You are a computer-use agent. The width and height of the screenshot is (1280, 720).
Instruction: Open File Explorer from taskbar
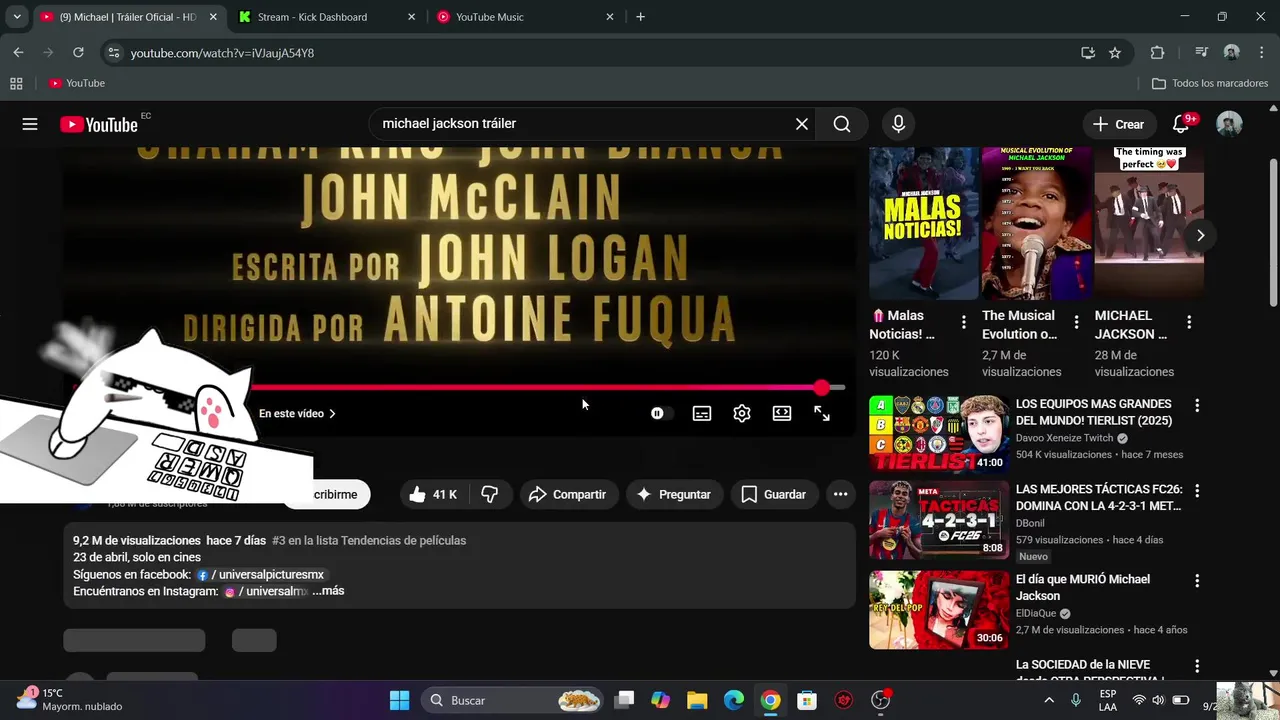point(697,700)
